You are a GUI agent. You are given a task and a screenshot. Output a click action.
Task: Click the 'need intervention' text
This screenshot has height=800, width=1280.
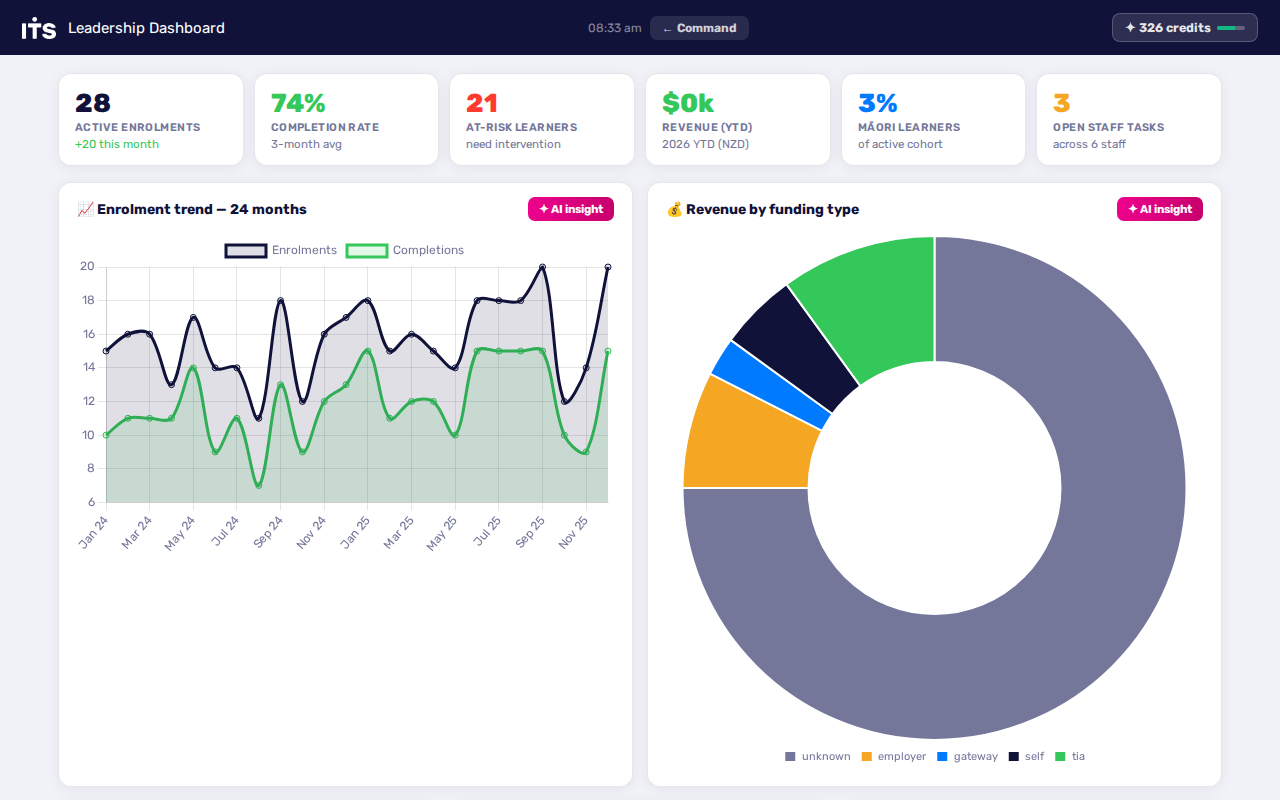513,144
